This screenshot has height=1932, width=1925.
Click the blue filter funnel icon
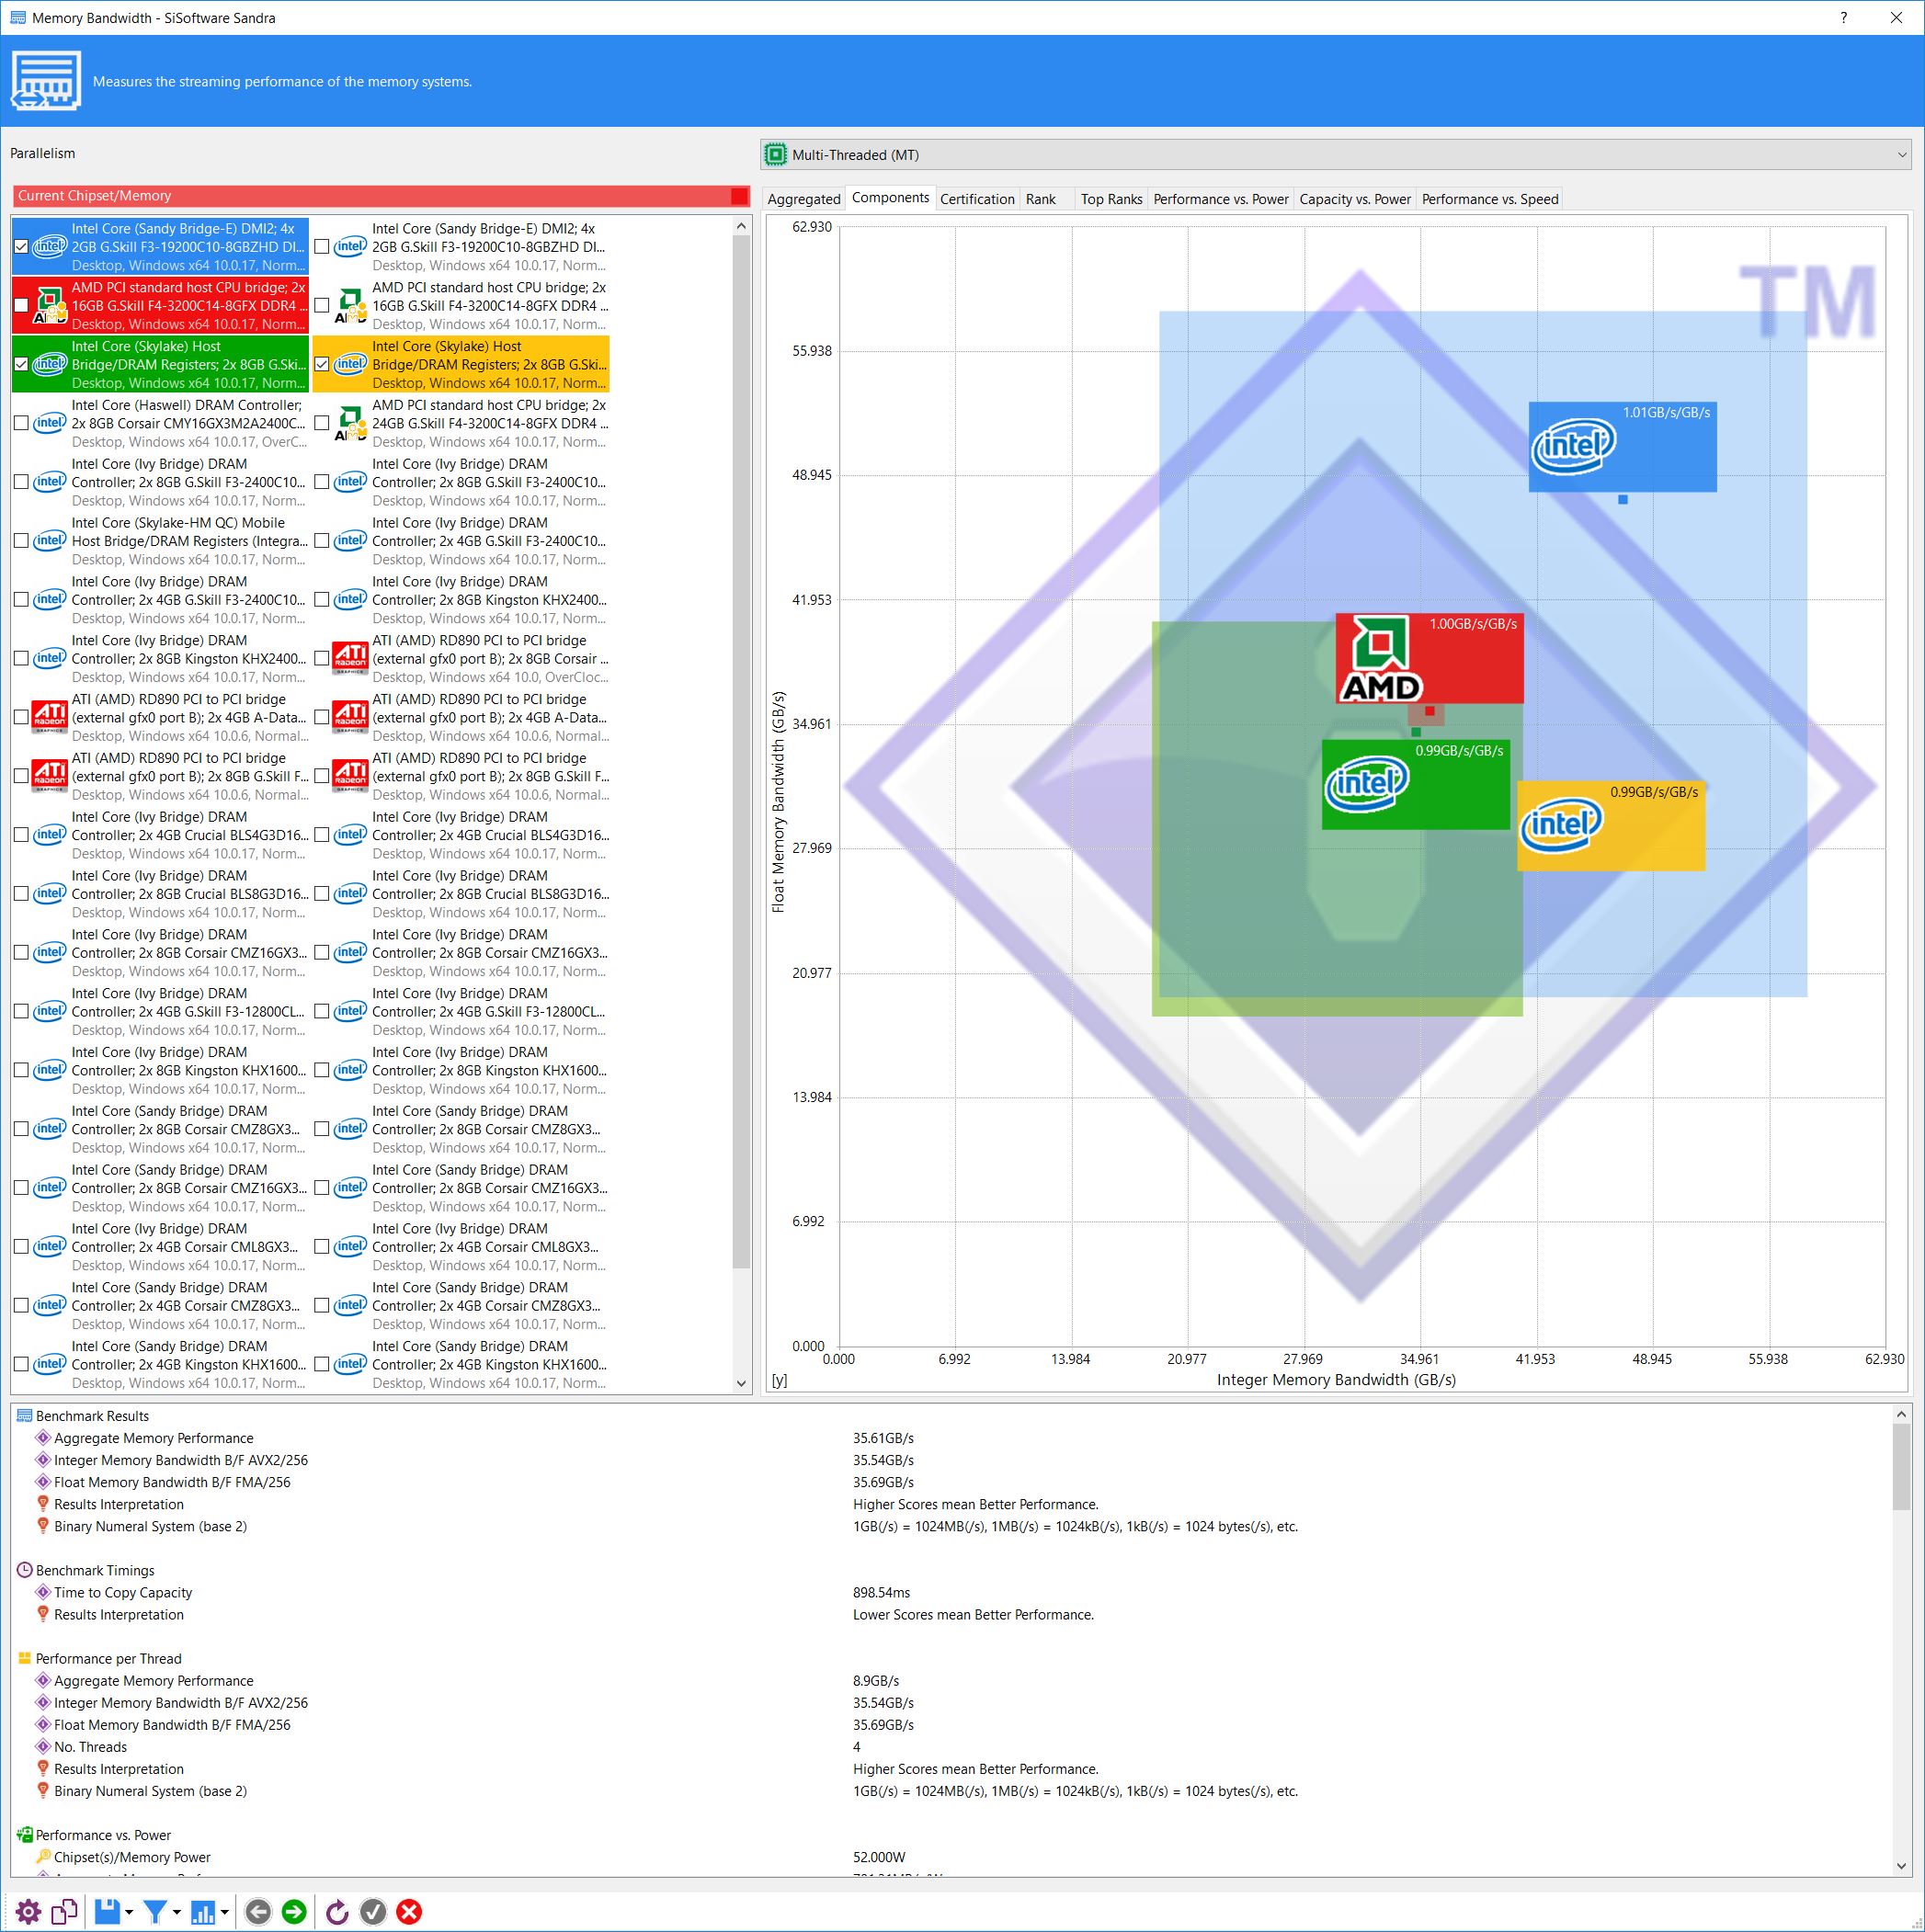(x=155, y=1912)
